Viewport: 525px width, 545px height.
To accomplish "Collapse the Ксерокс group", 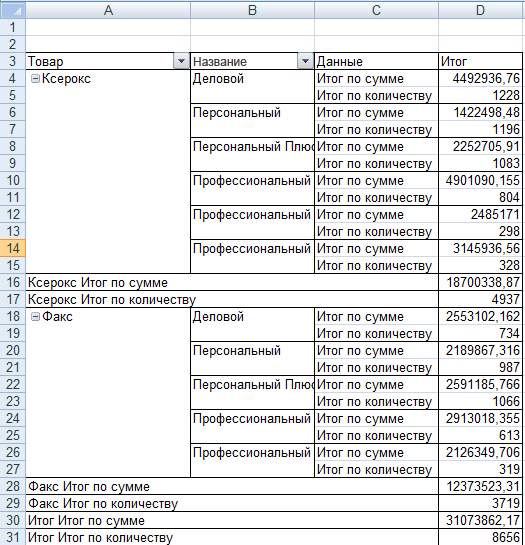I will [35, 79].
